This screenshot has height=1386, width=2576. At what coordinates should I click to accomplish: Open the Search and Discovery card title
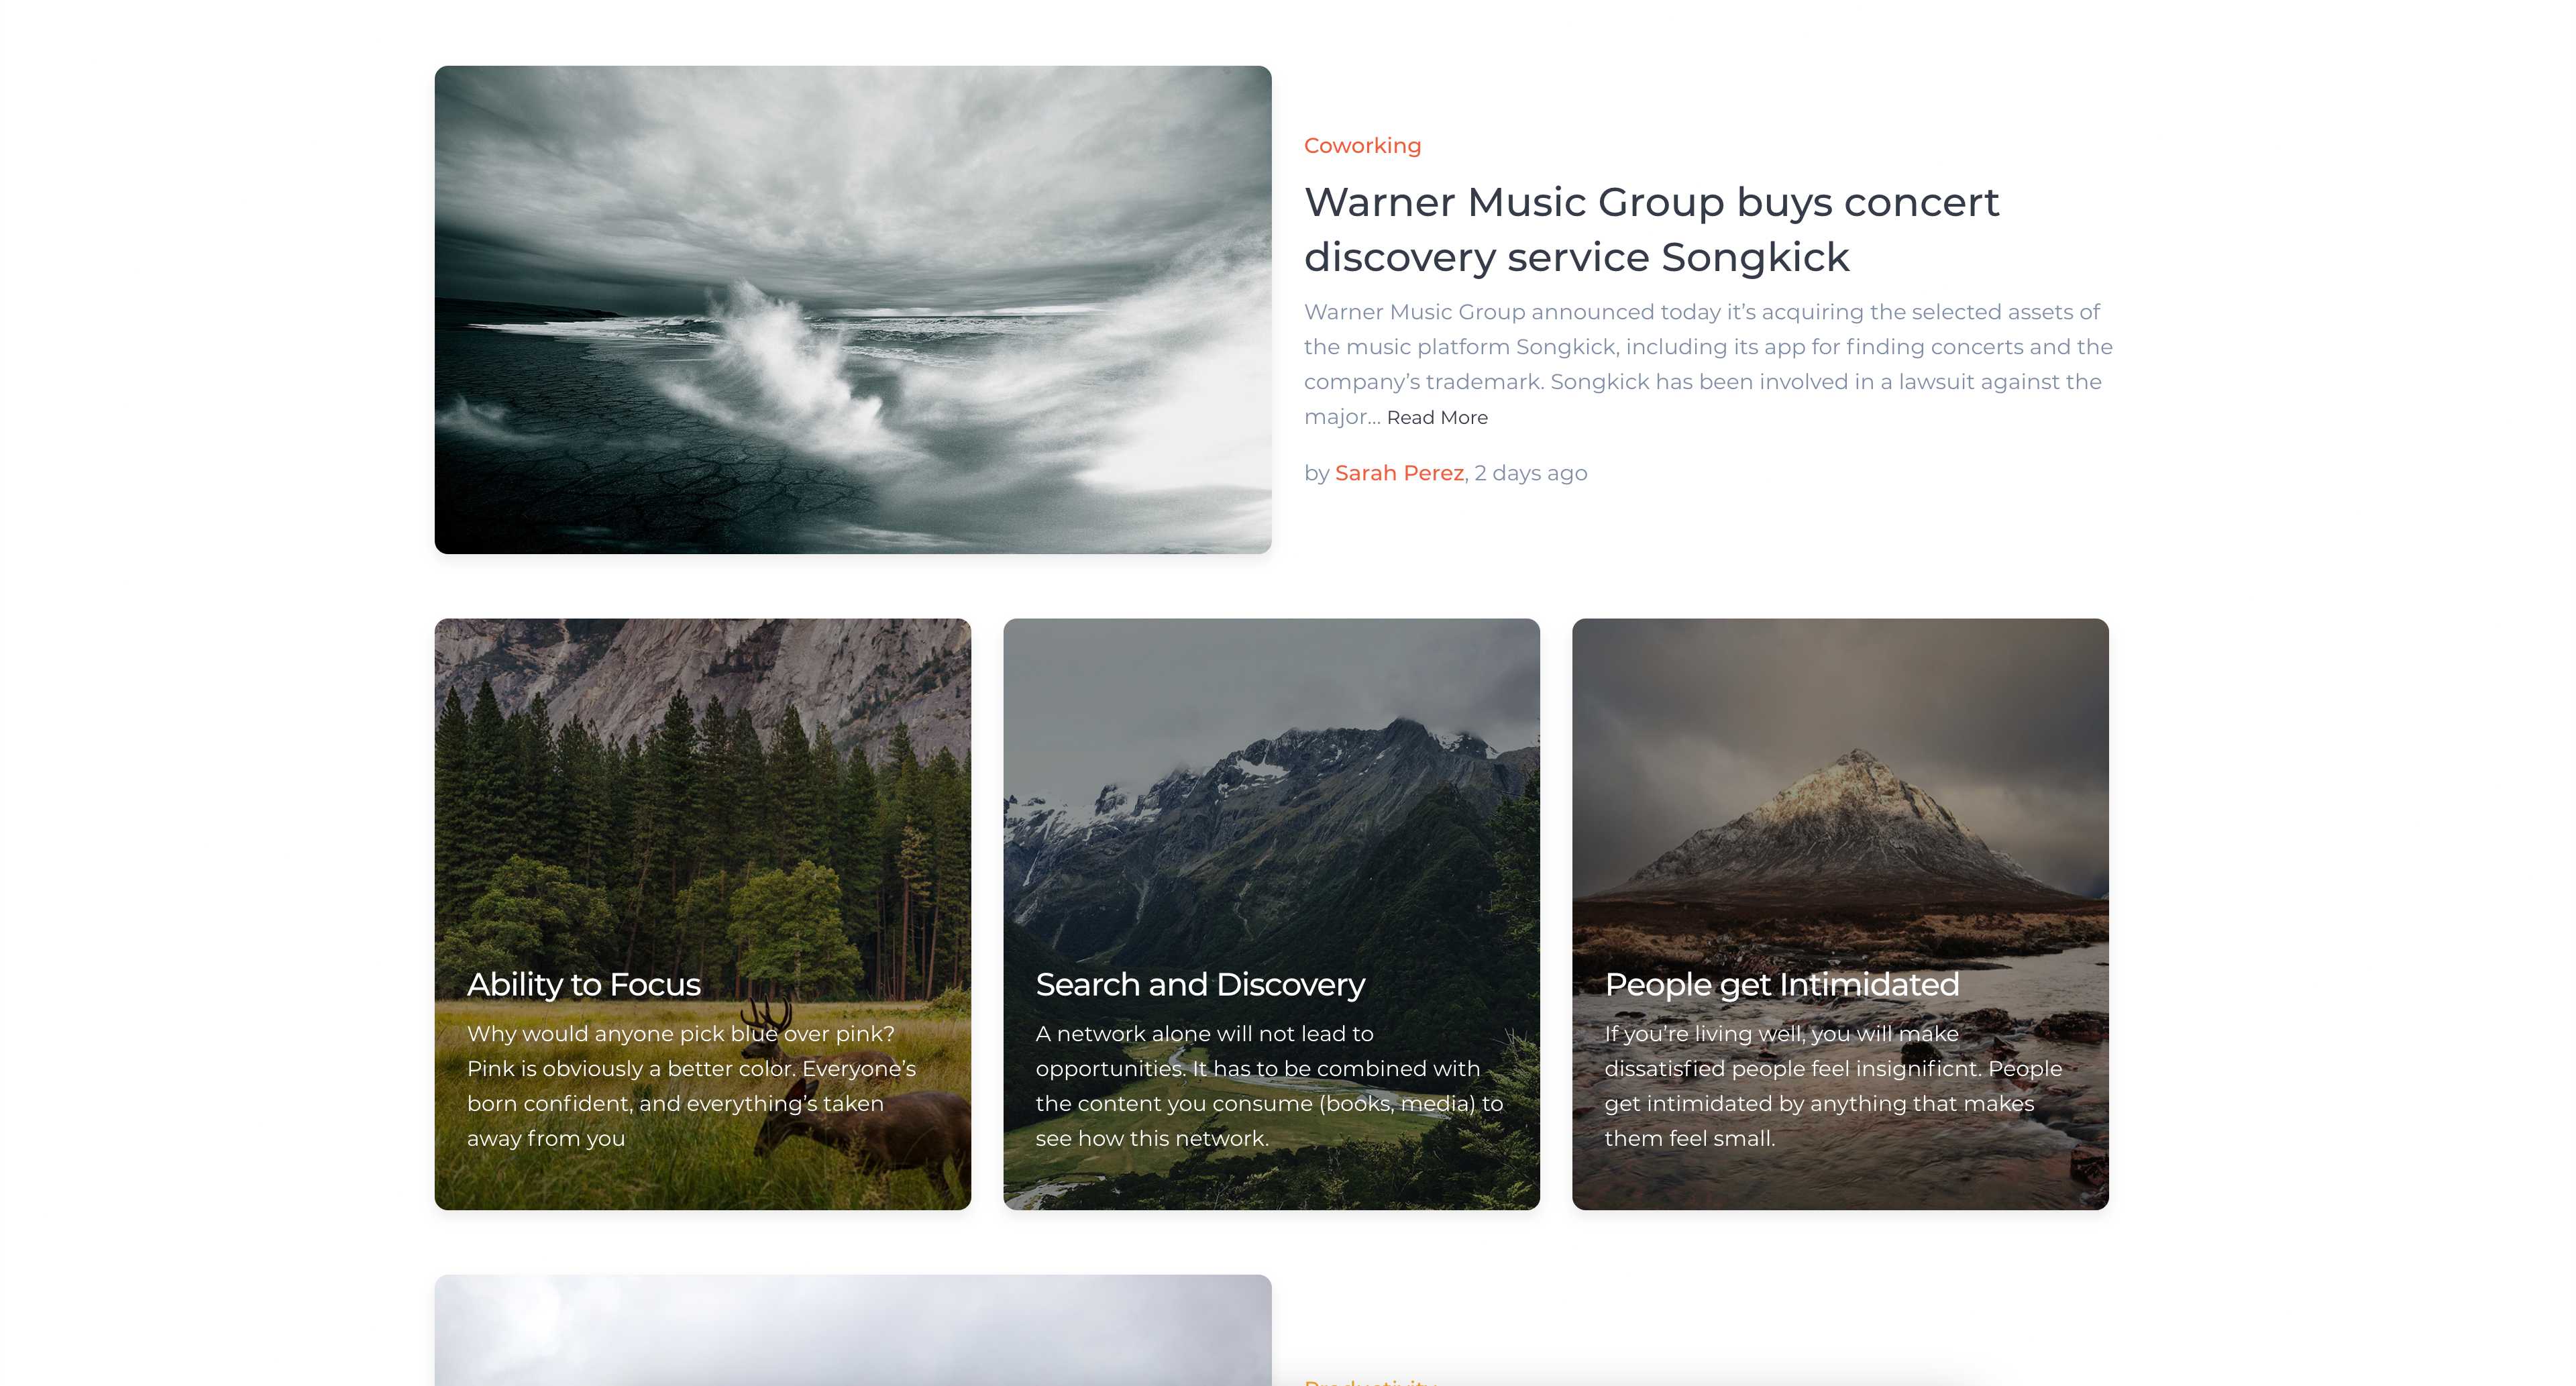pyautogui.click(x=1199, y=985)
